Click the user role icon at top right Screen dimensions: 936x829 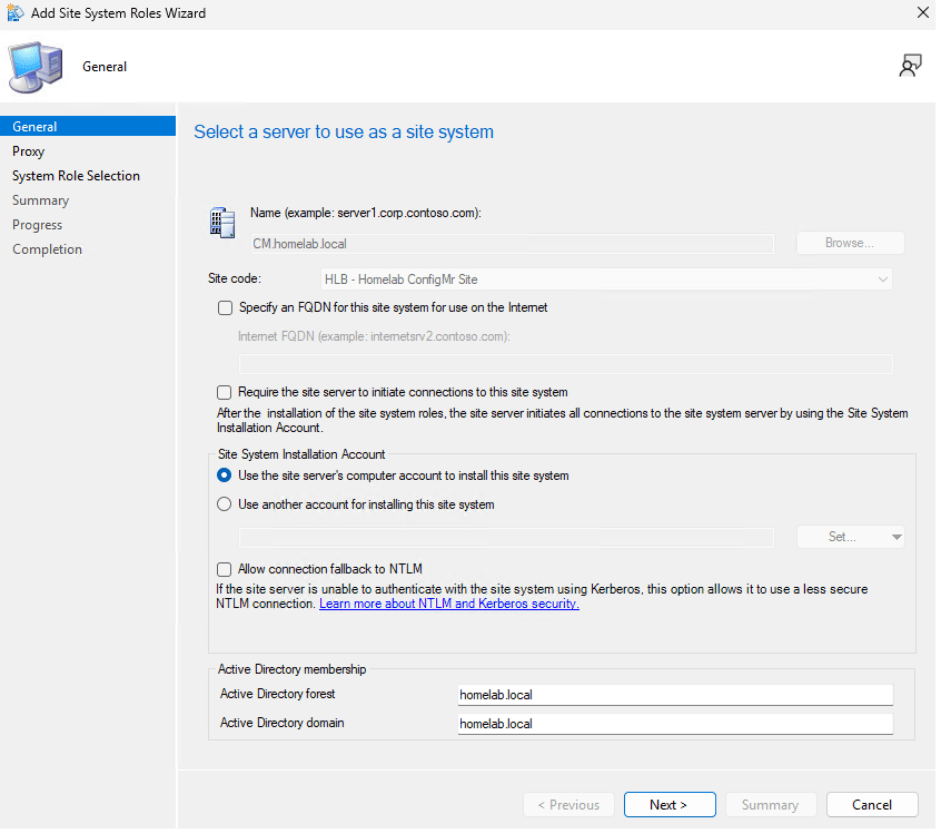pyautogui.click(x=910, y=64)
